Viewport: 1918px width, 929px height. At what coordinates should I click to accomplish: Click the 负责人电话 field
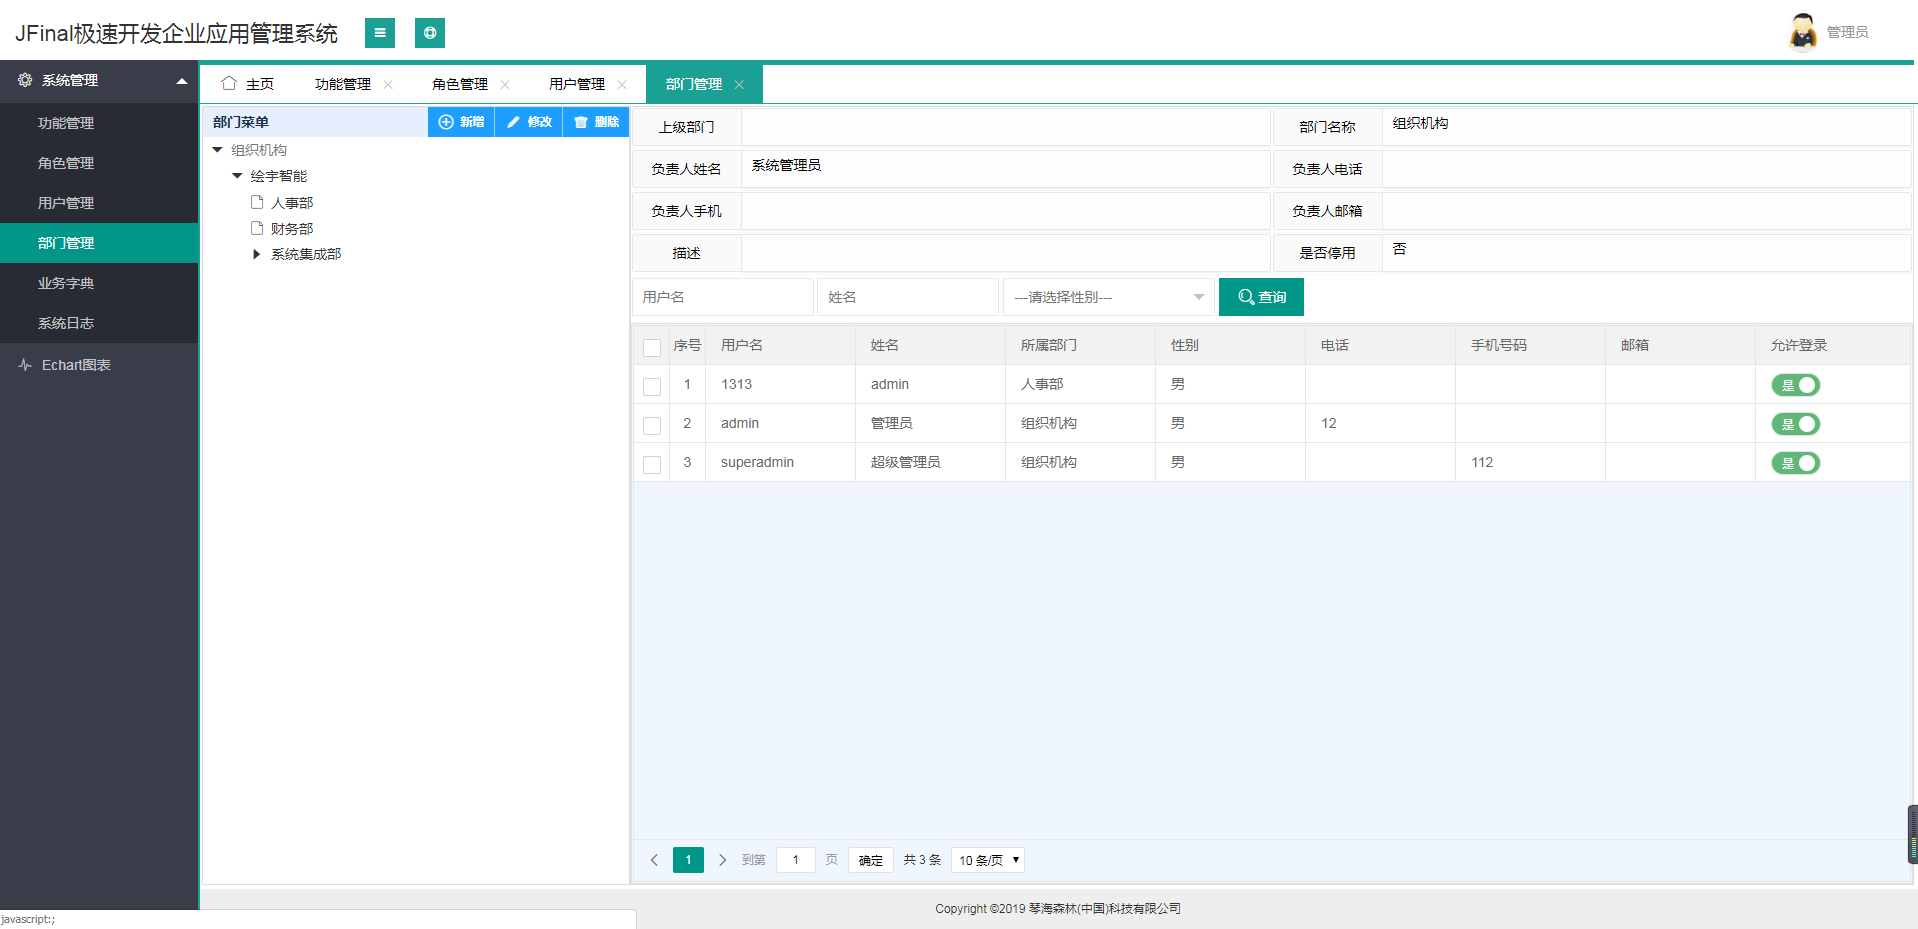(1646, 169)
